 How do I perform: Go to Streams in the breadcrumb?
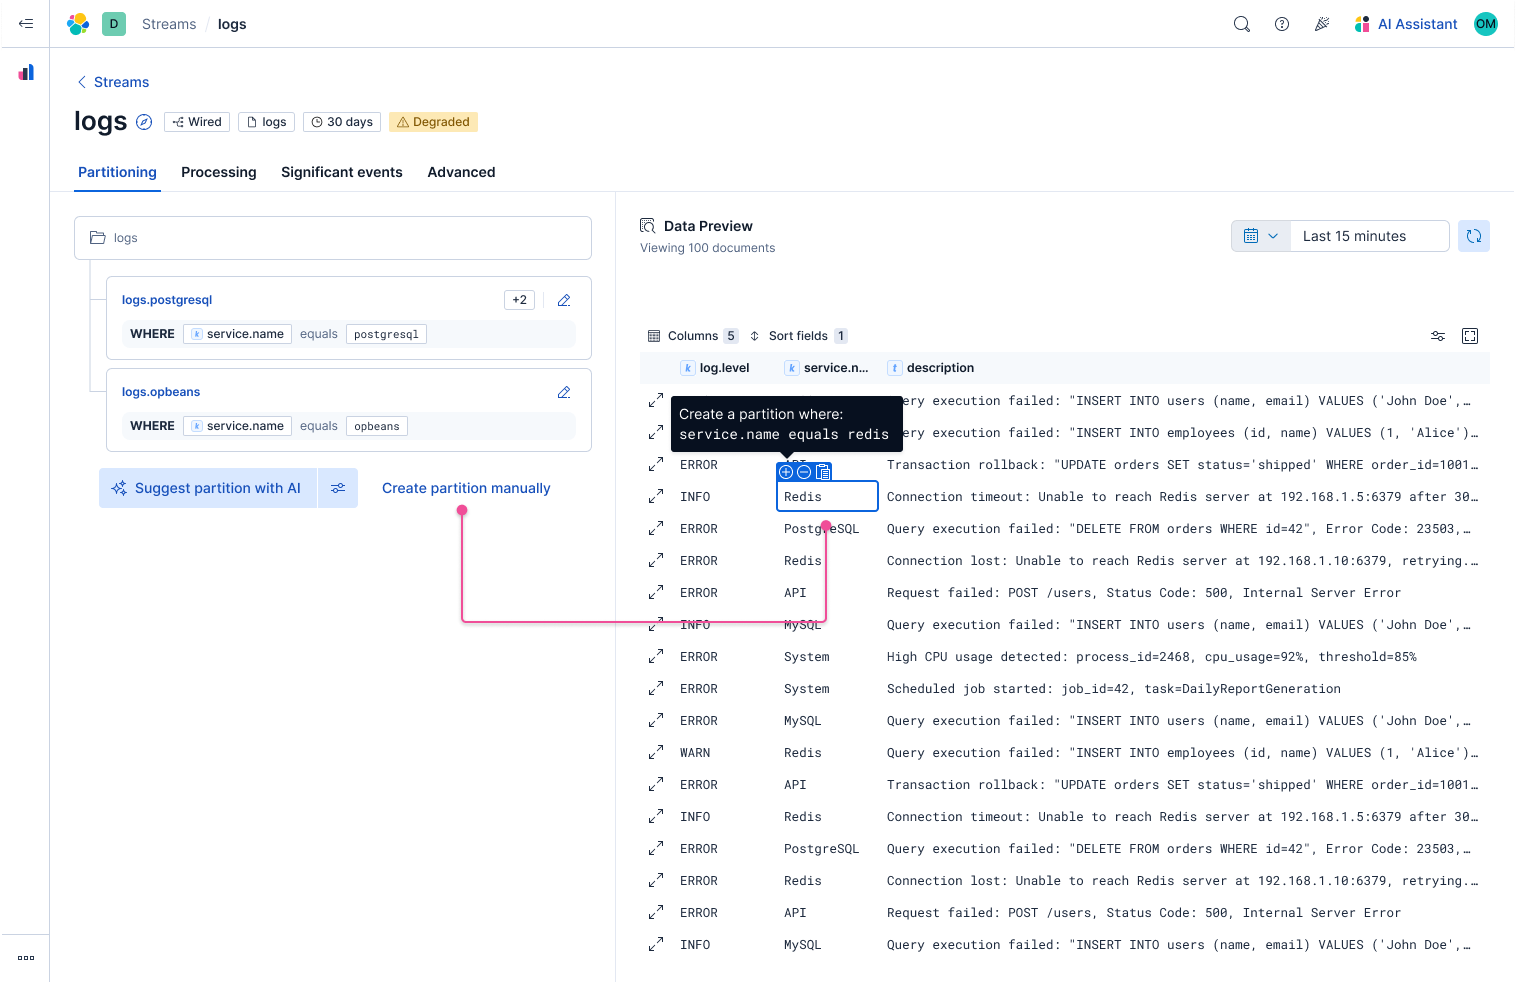click(x=169, y=24)
